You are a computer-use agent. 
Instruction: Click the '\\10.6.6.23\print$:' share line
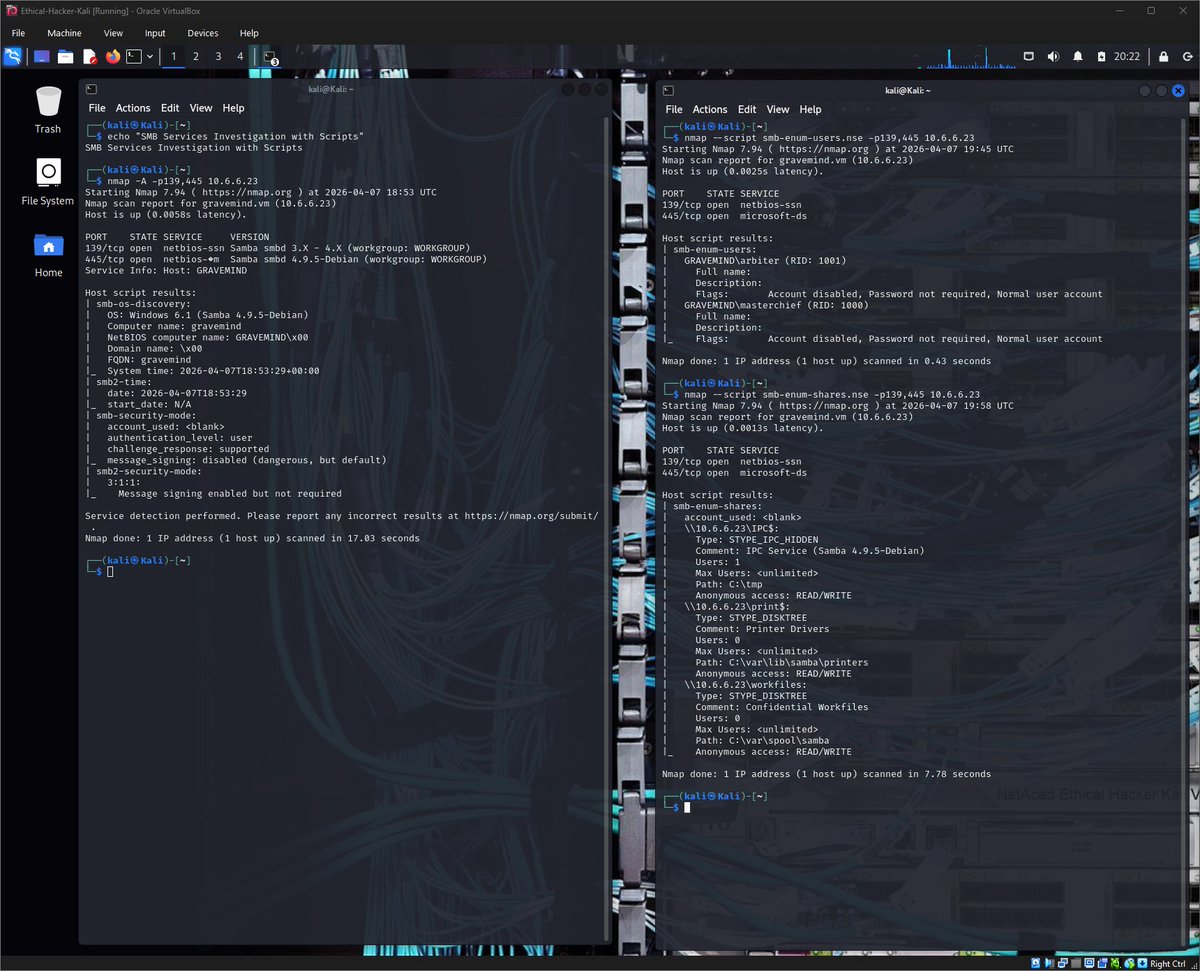click(737, 606)
